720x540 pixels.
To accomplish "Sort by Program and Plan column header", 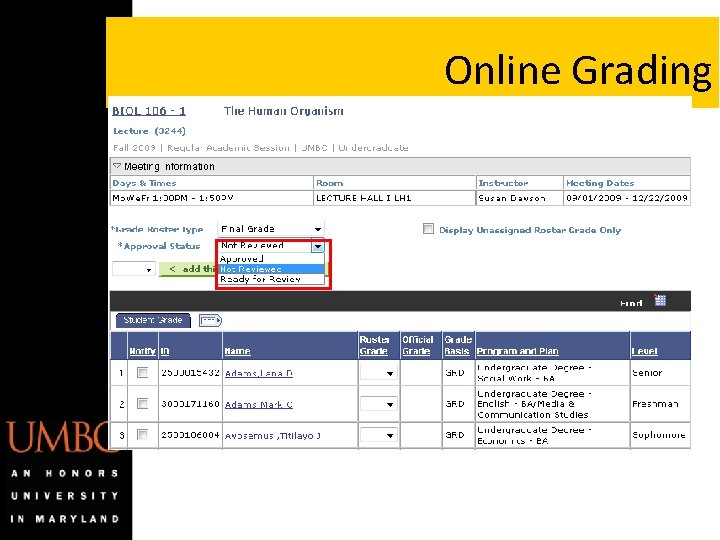I will (x=518, y=351).
